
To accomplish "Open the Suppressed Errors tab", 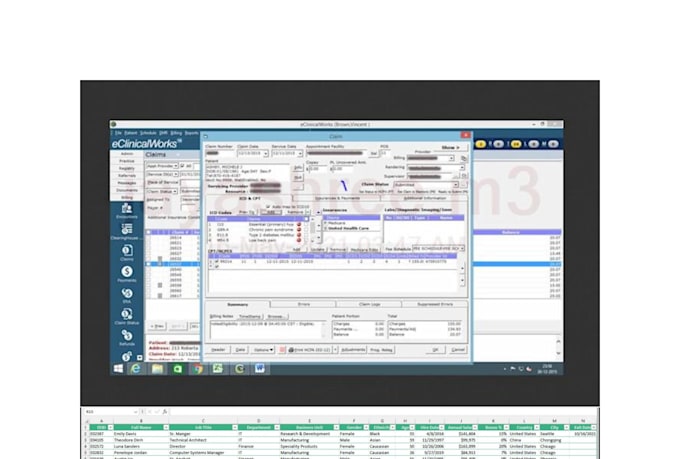I will [435, 304].
